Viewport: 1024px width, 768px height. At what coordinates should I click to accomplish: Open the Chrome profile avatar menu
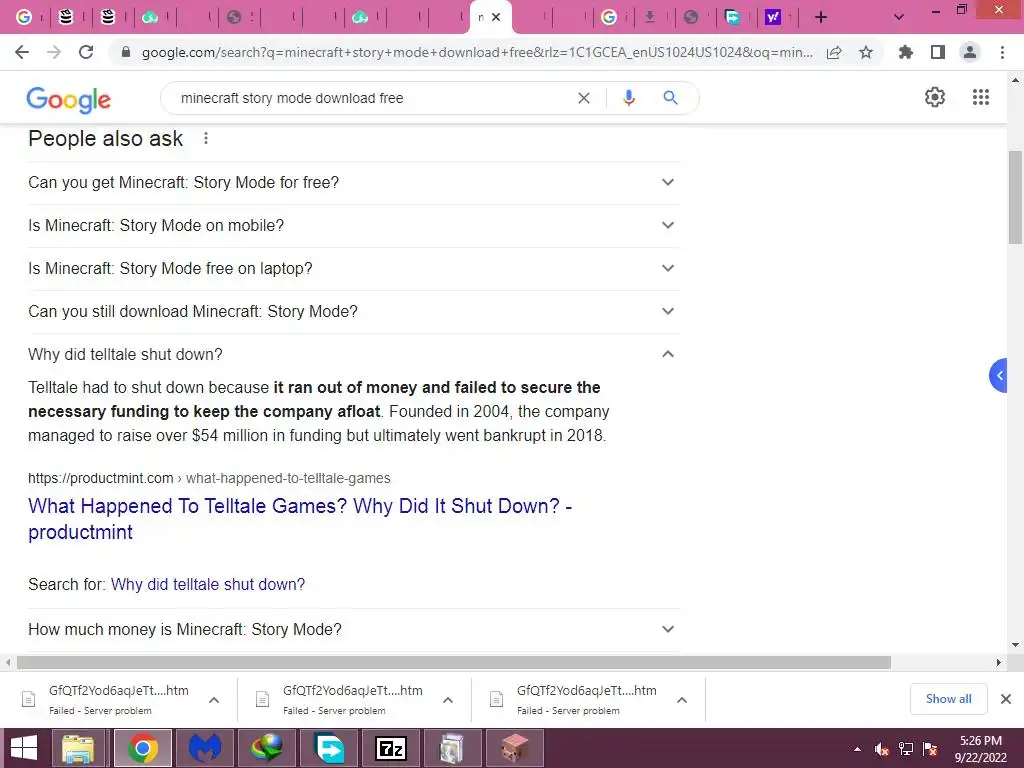pos(970,52)
